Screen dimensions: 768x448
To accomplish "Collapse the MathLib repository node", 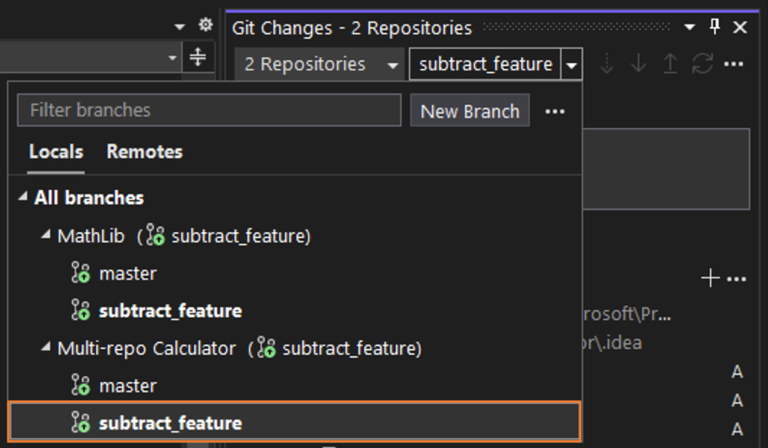I will [45, 236].
